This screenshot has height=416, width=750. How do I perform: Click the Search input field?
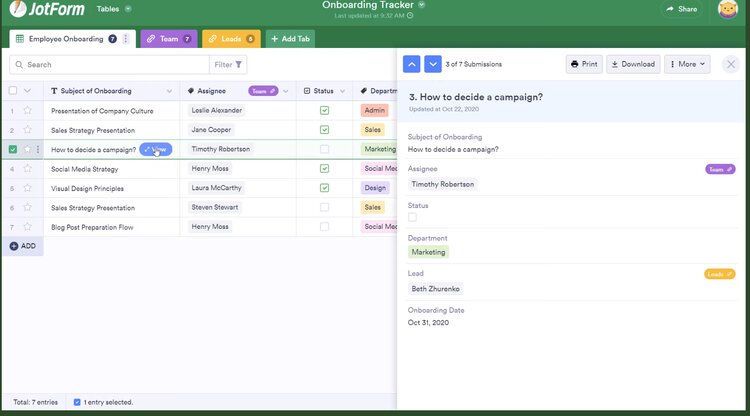point(110,65)
